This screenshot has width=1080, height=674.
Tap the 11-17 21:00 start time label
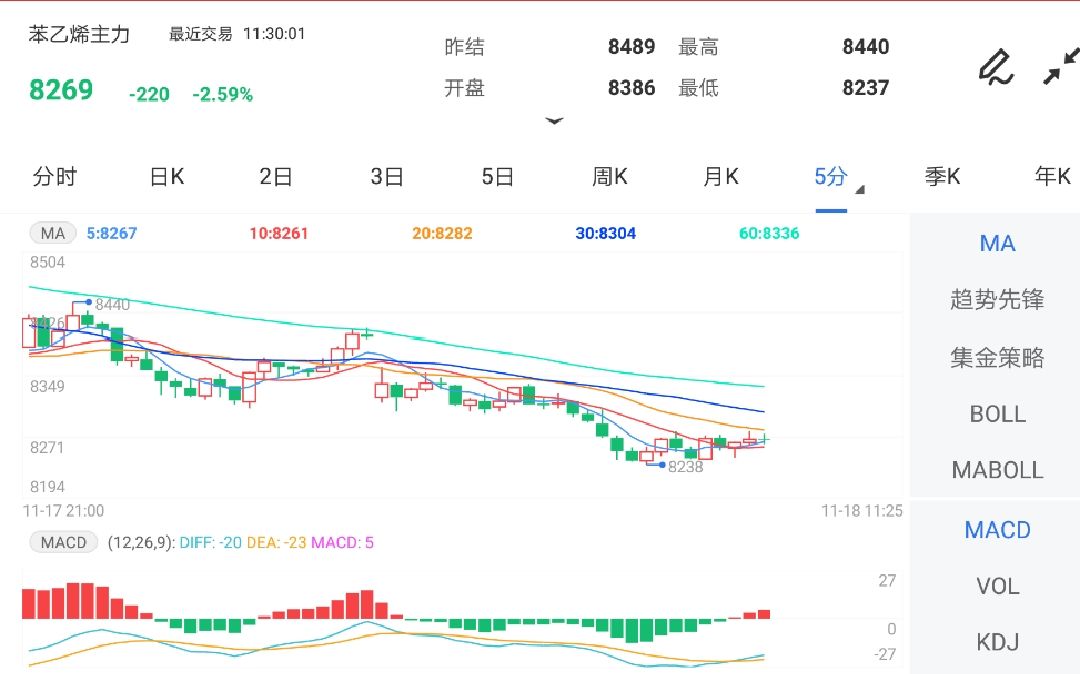(63, 511)
